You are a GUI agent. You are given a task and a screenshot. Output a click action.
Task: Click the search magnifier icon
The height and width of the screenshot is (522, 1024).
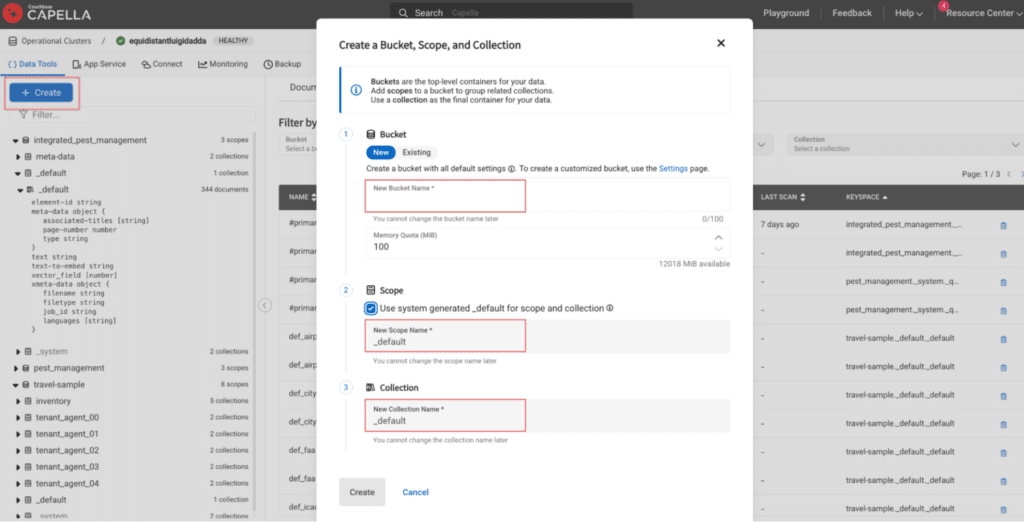point(404,13)
